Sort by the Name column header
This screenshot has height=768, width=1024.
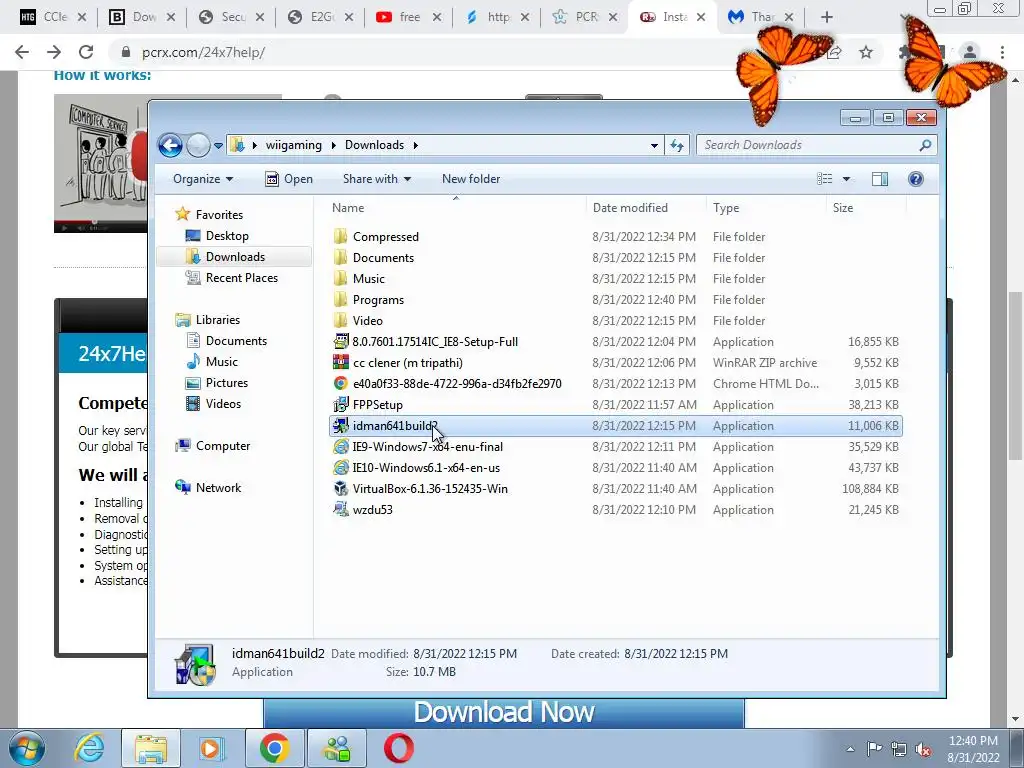pos(455,208)
